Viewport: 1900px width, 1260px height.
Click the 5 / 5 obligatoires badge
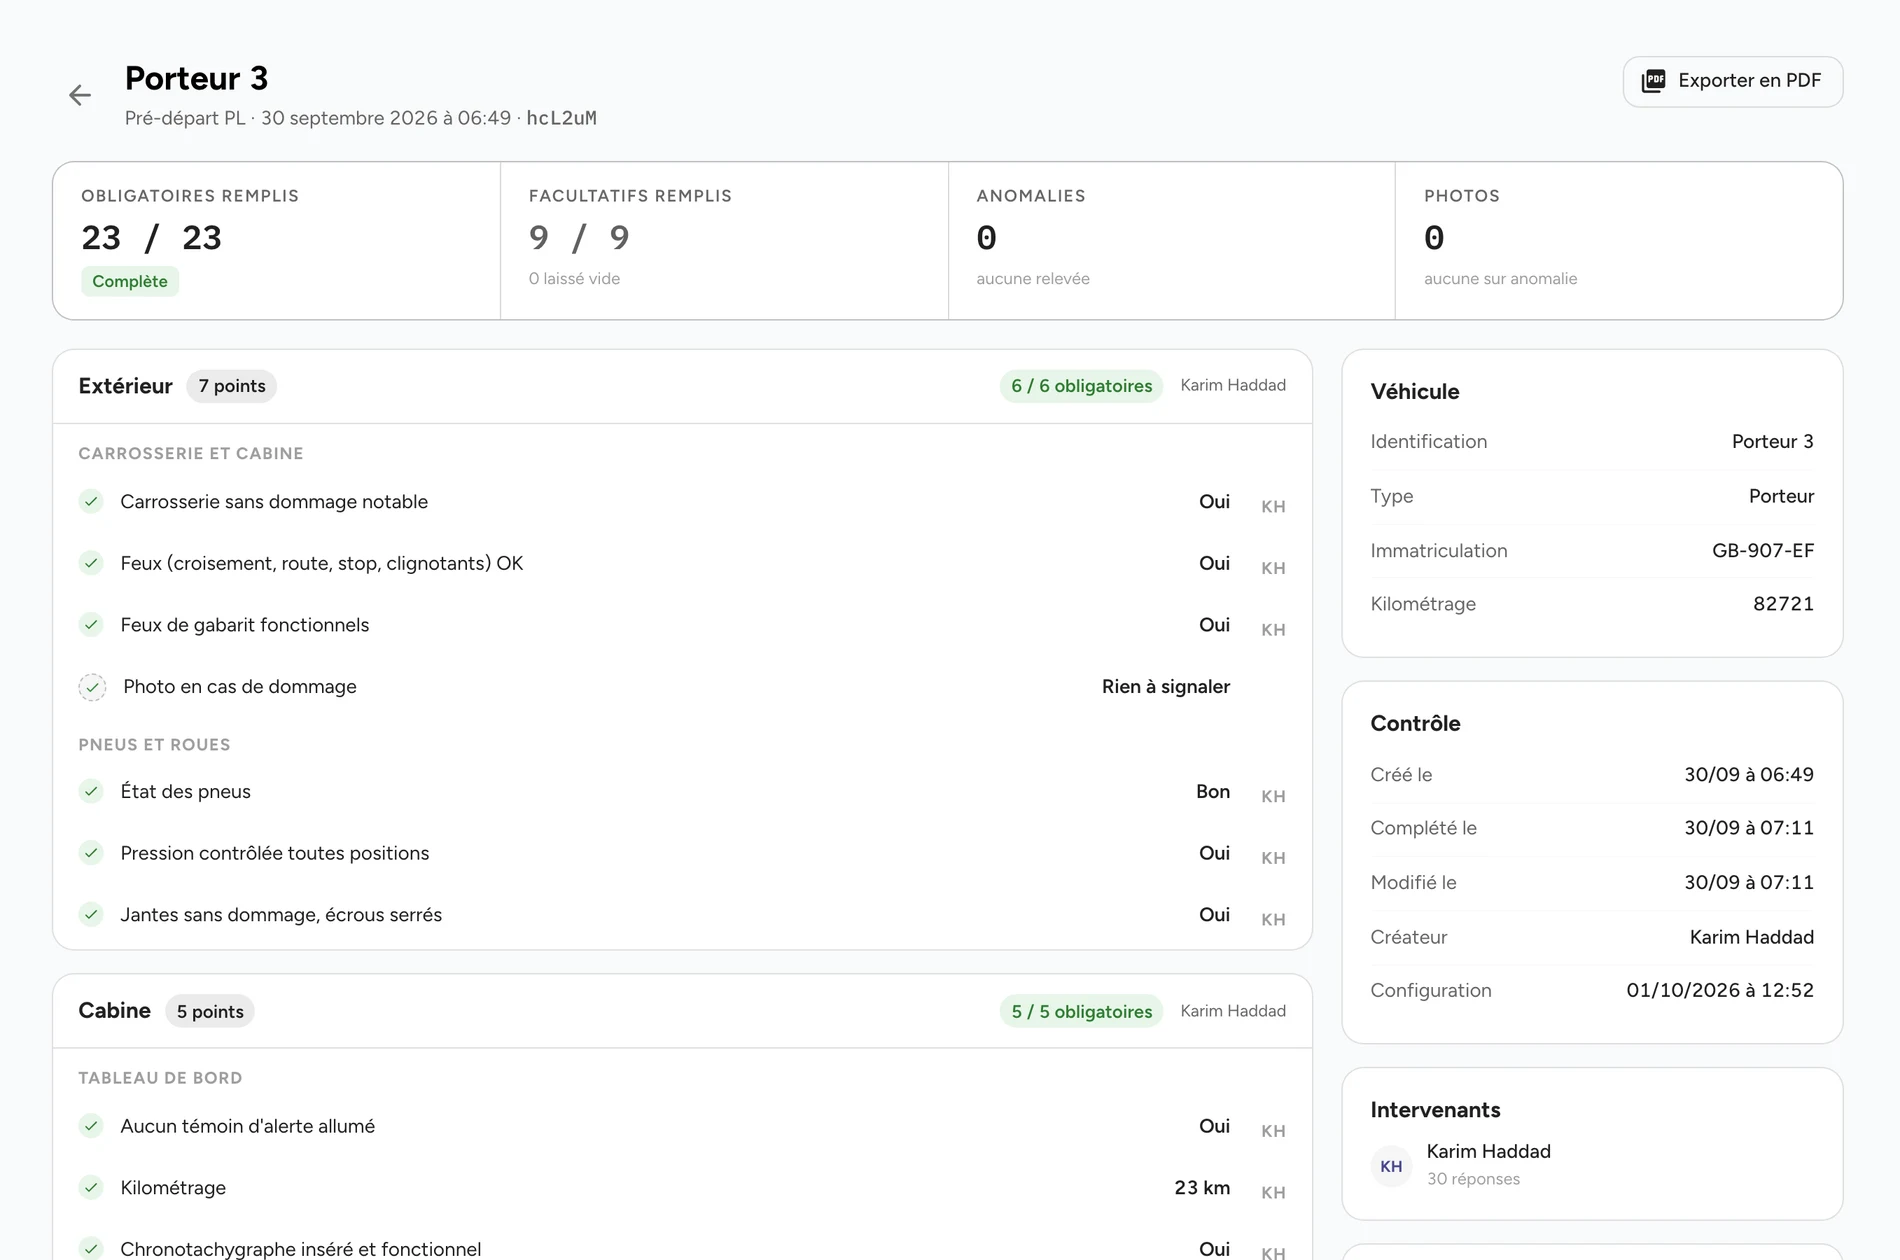coord(1081,1011)
